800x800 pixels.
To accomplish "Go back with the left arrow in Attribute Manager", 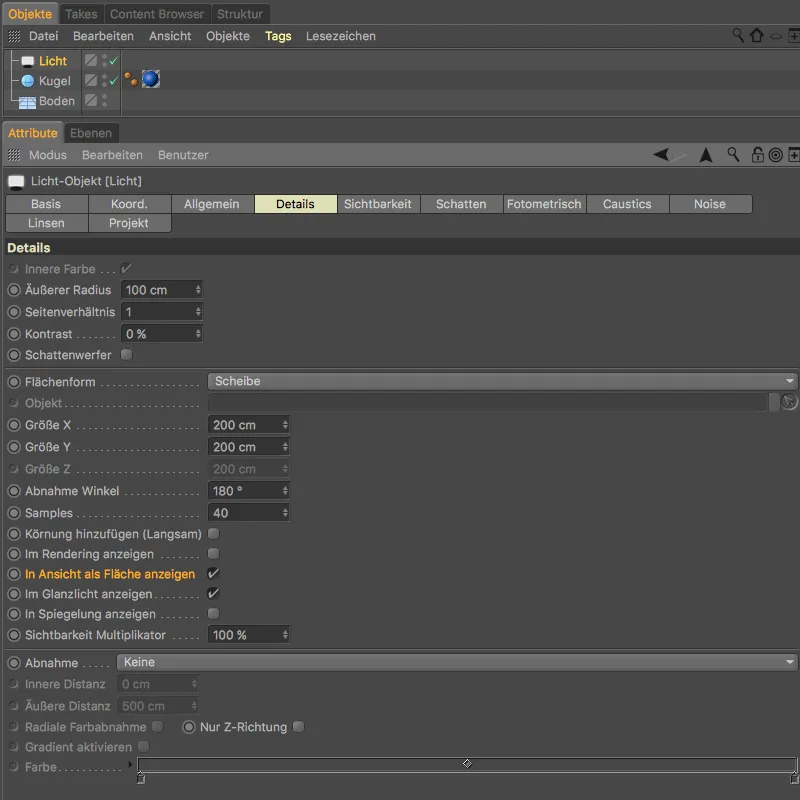I will click(x=661, y=154).
